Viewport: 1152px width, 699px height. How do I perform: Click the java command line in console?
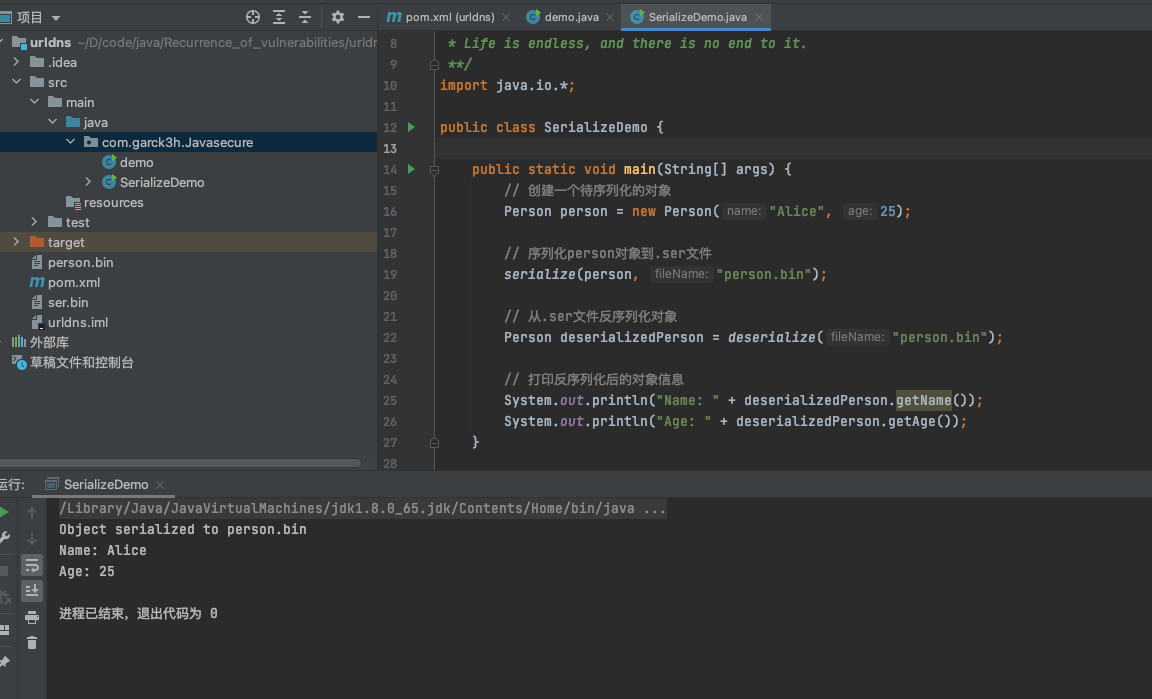(x=362, y=509)
